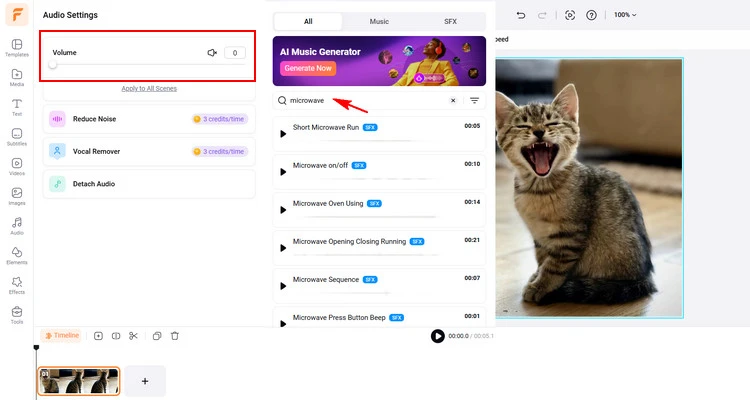Viewport: 750px width, 400px height.
Task: Open the Subtitles sidebar panel
Action: click(x=17, y=137)
